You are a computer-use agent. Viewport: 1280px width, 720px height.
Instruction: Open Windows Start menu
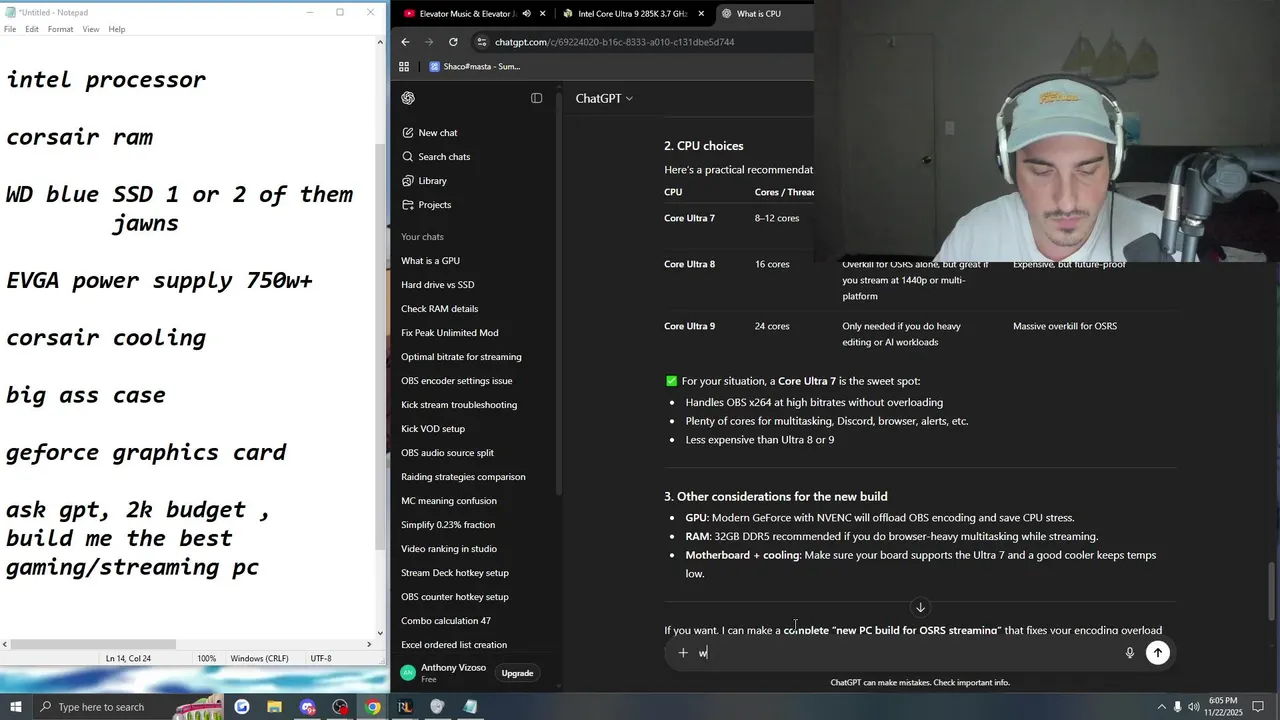tap(16, 707)
